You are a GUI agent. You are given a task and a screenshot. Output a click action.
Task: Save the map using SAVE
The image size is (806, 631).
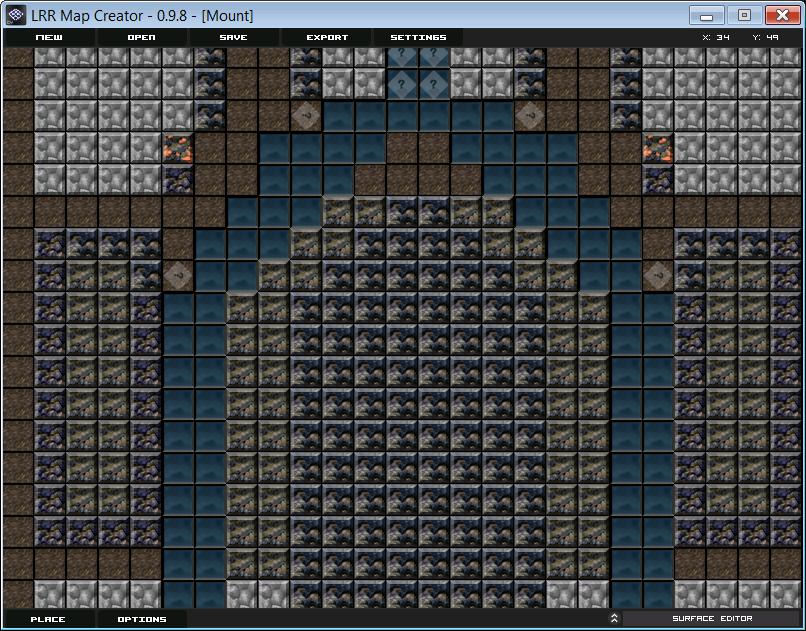(x=233, y=38)
